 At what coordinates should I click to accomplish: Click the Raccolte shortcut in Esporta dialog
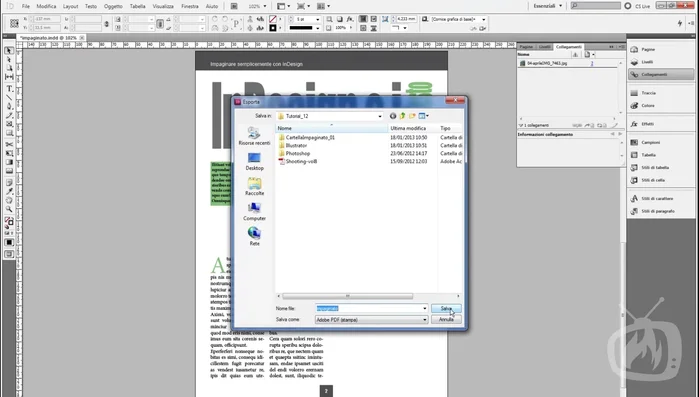click(254, 187)
